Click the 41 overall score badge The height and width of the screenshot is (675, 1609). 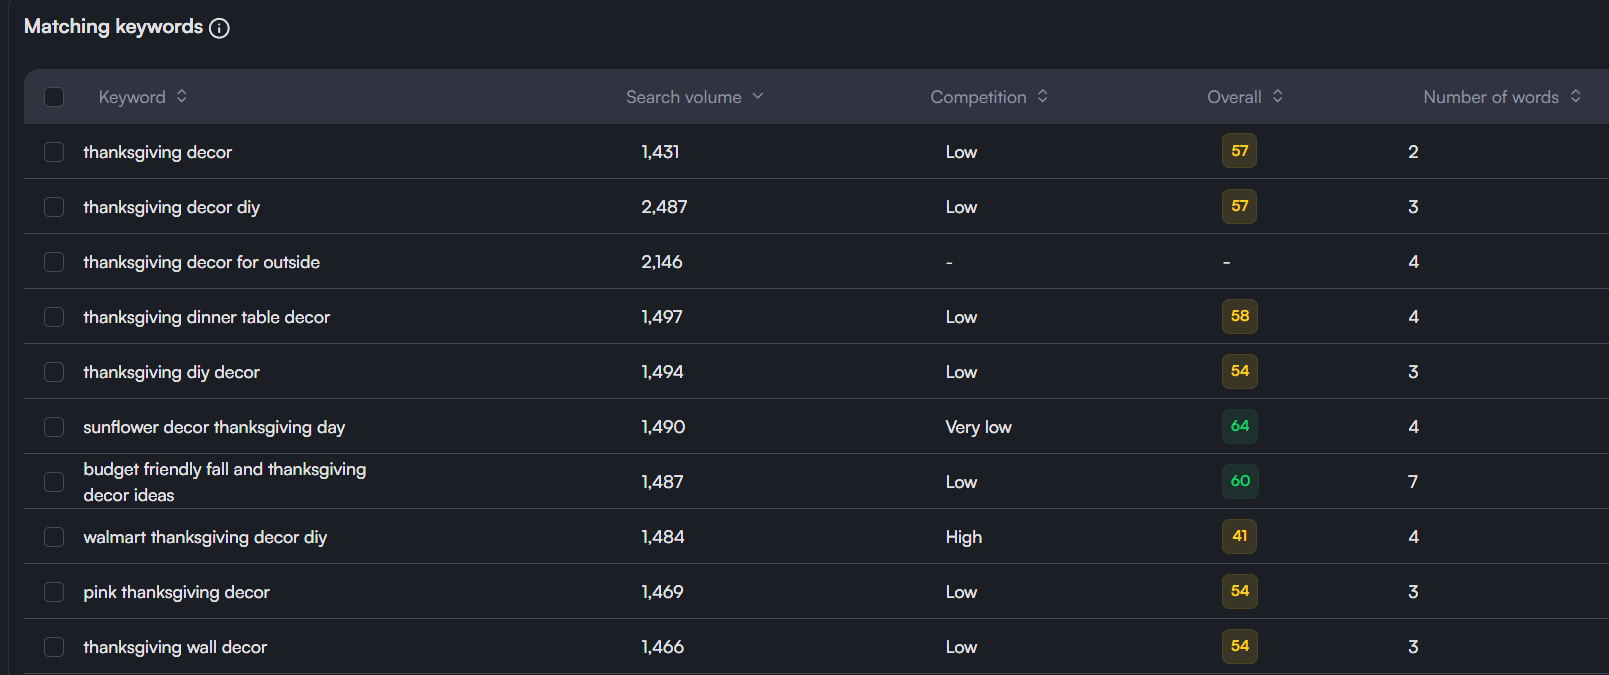(1240, 536)
